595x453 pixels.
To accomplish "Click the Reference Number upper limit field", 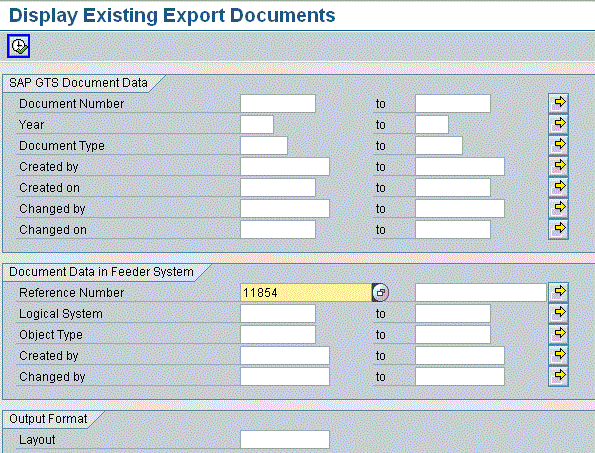I will tap(481, 293).
